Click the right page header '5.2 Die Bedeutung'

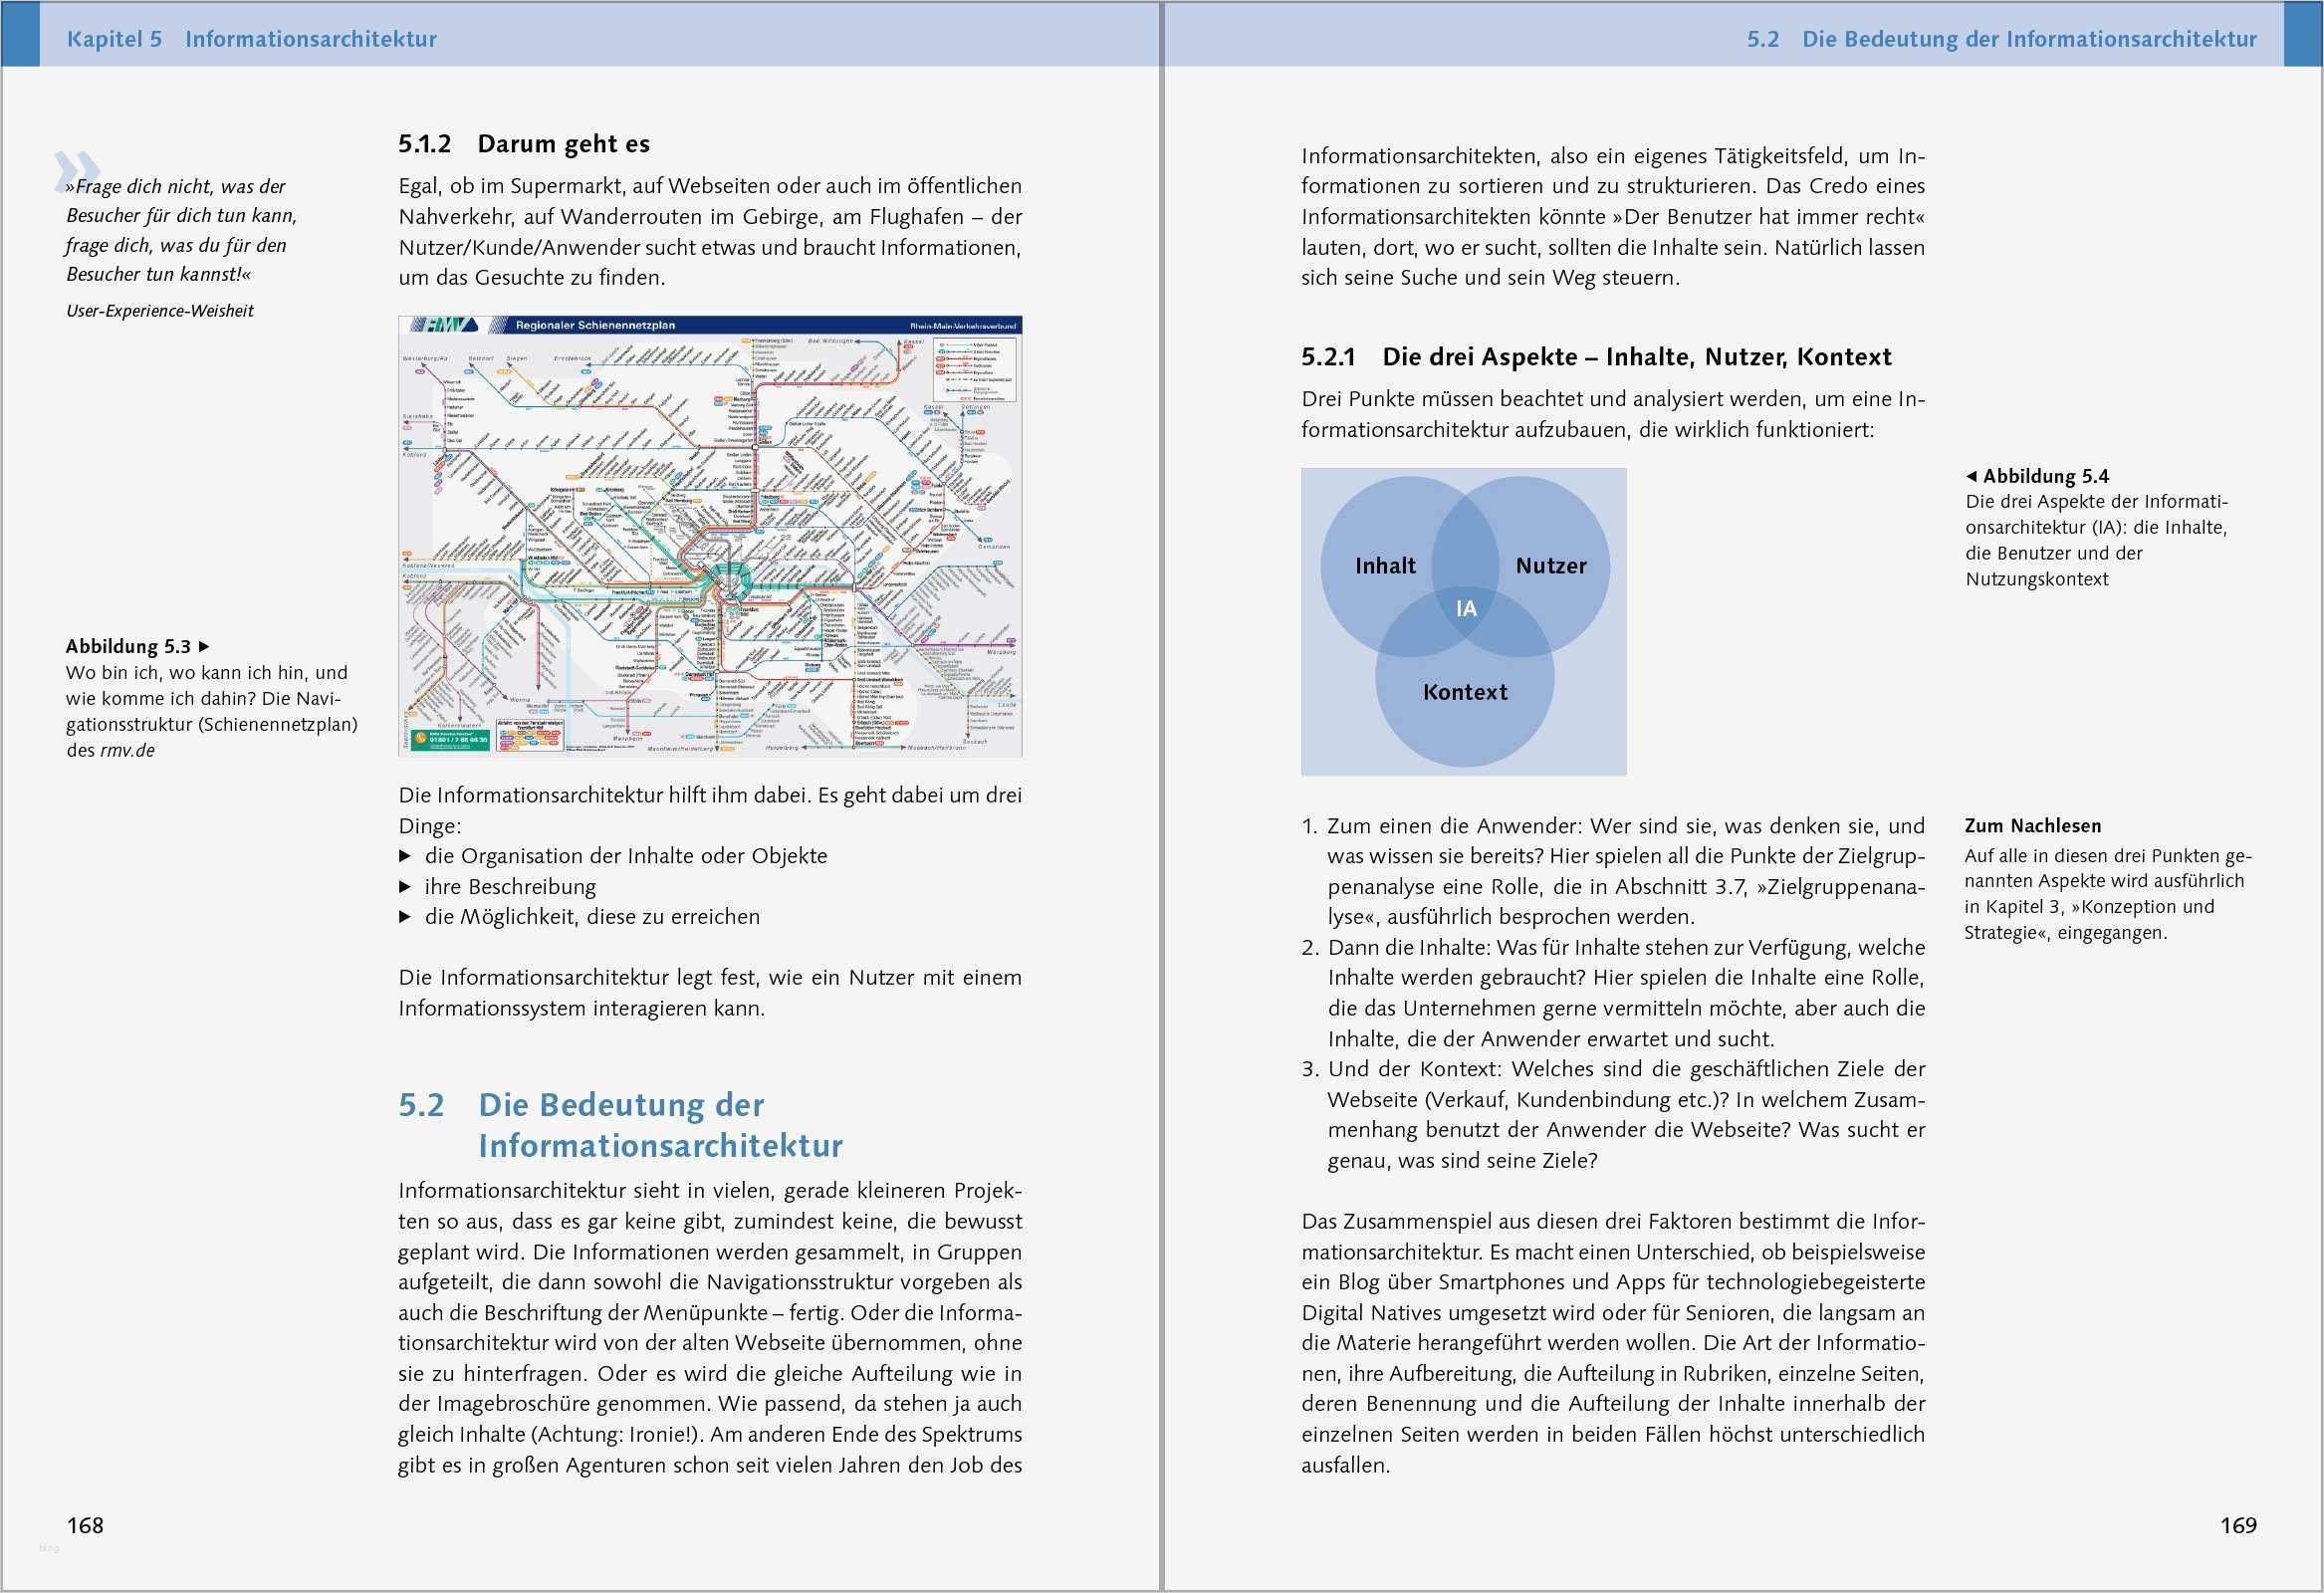pyautogui.click(x=2001, y=39)
